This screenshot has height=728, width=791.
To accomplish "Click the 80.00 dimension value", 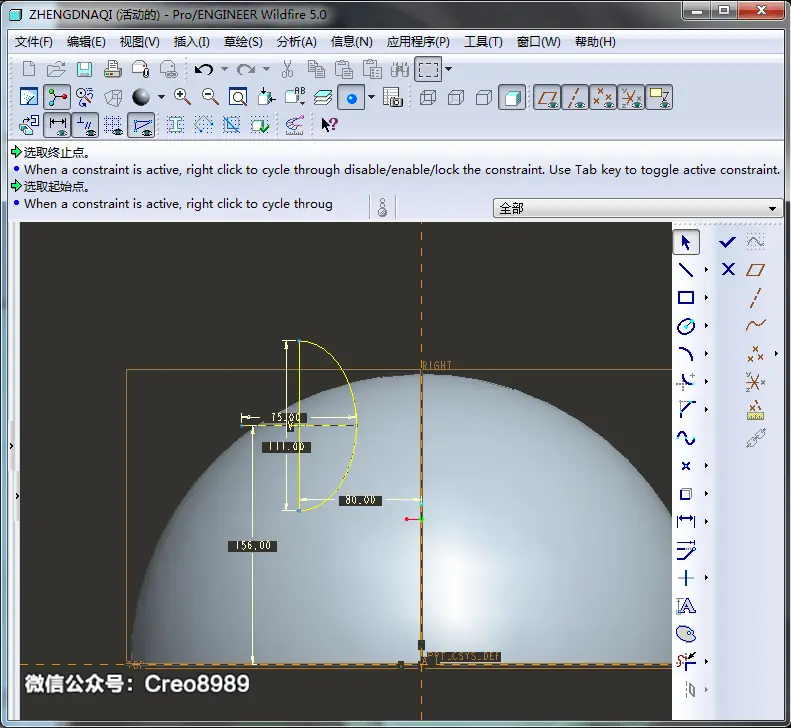I will click(360, 500).
